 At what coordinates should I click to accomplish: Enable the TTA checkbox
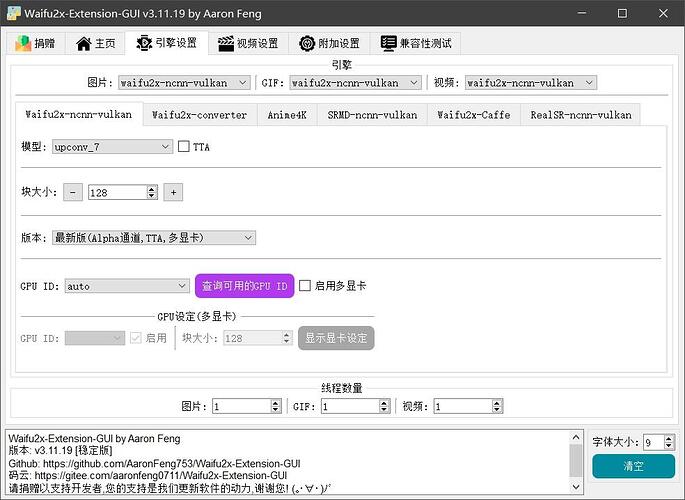184,146
